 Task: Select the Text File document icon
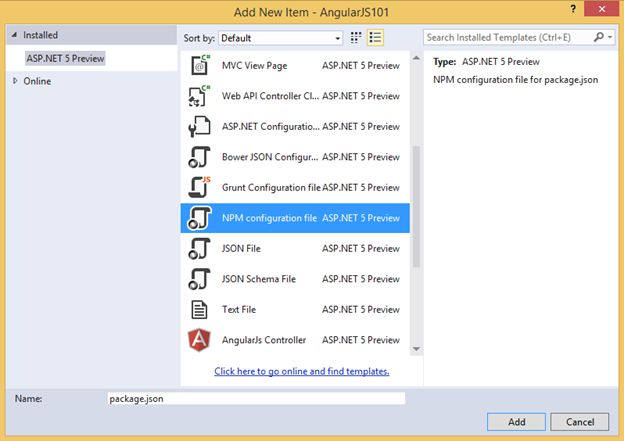[x=199, y=310]
